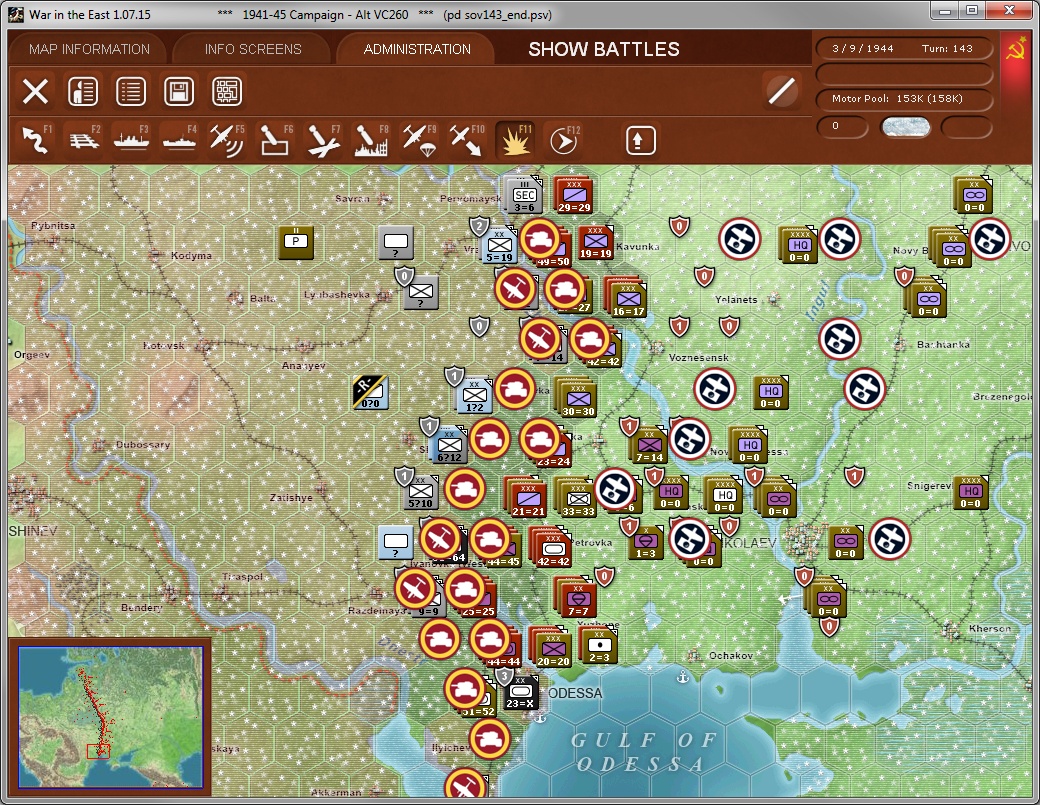Click the snowy weather indicator pill
The width and height of the screenshot is (1040, 805).
(905, 127)
